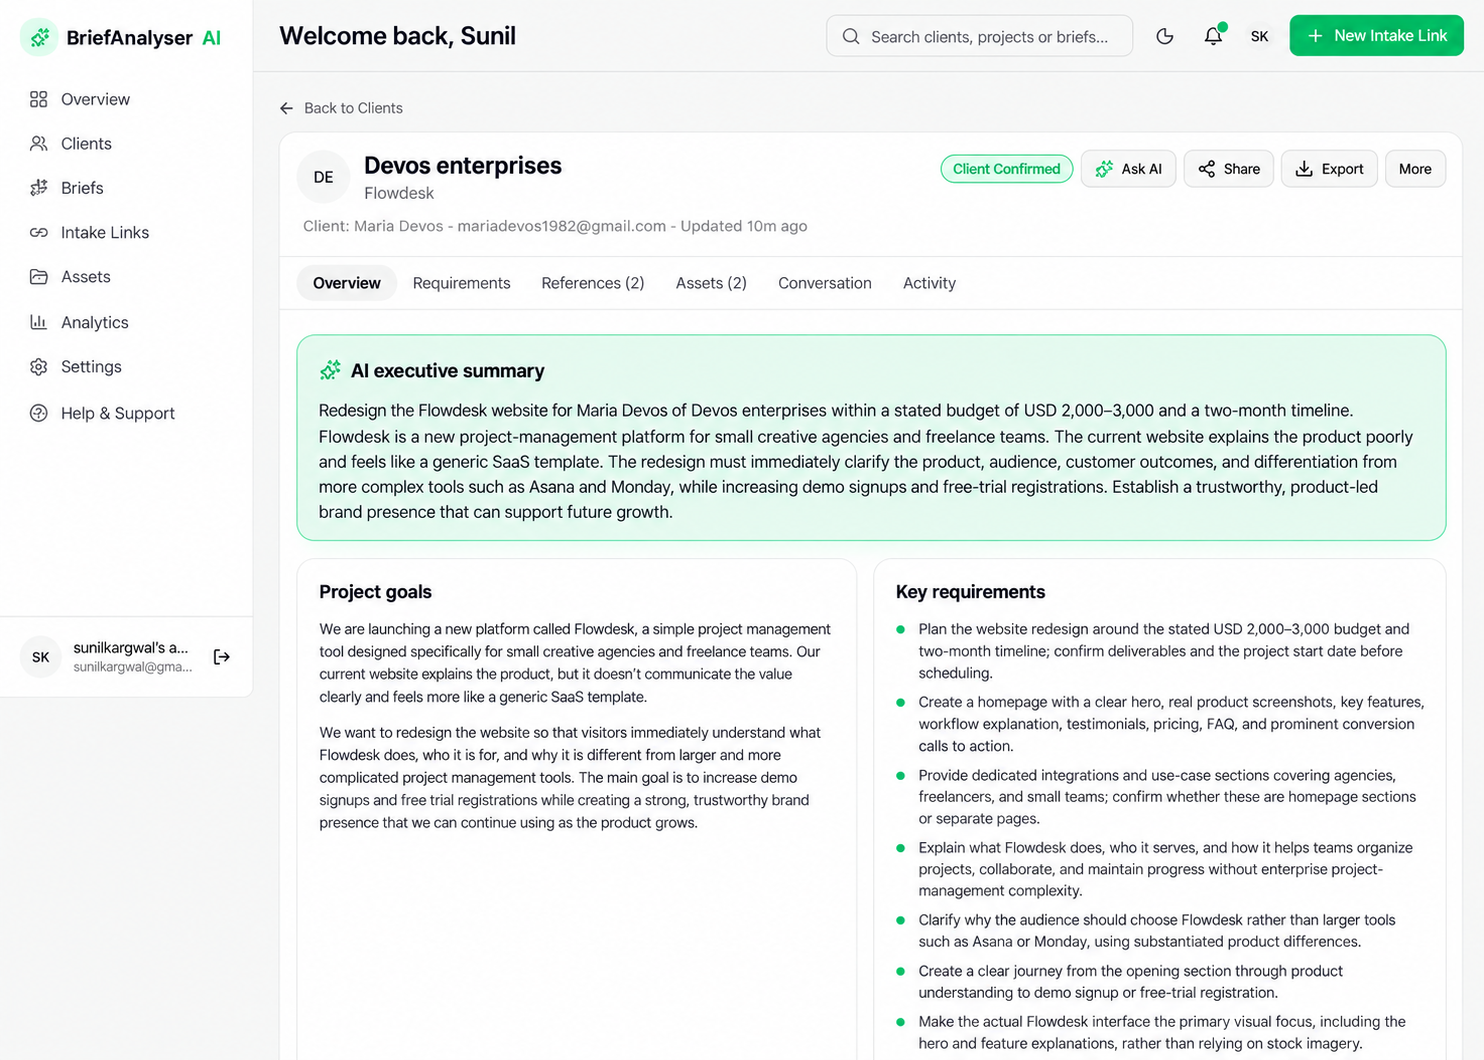Click the Intake Links chain icon
Image resolution: width=1484 pixels, height=1060 pixels.
click(x=39, y=232)
